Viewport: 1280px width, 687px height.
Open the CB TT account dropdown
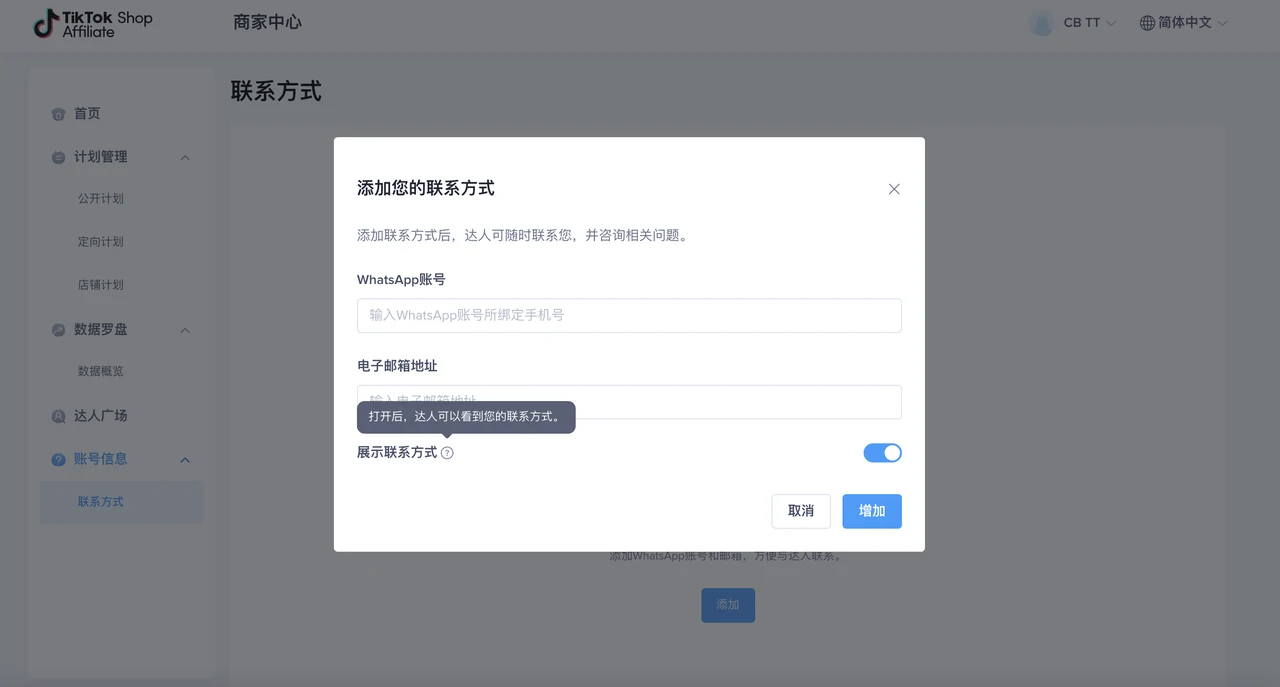pos(1088,23)
